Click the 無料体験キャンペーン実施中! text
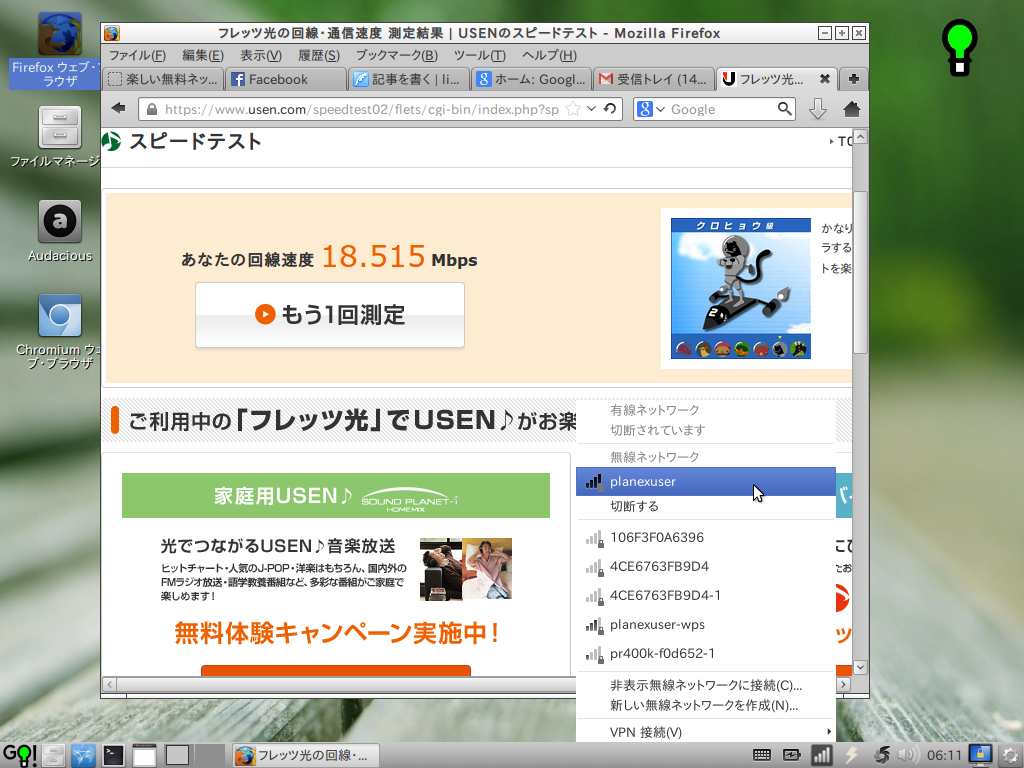This screenshot has width=1024, height=768. coord(336,632)
